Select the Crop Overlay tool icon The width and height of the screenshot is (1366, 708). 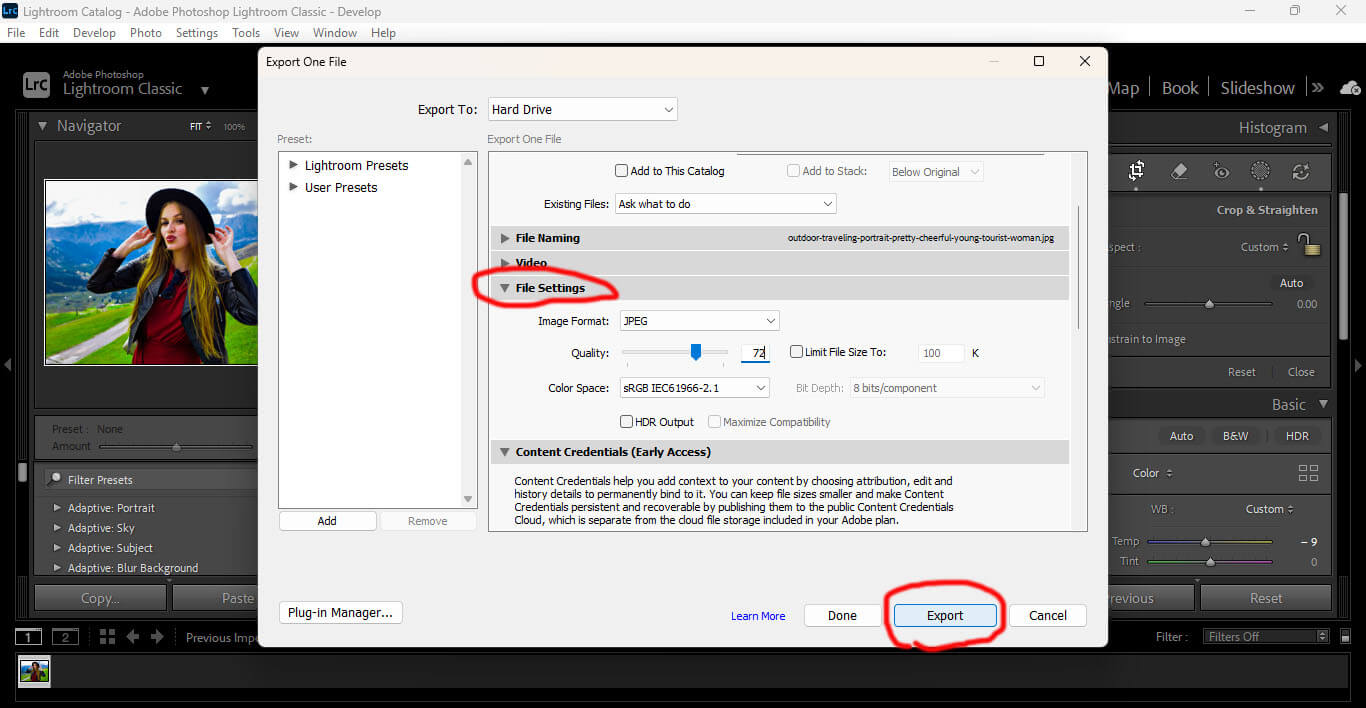(1136, 171)
